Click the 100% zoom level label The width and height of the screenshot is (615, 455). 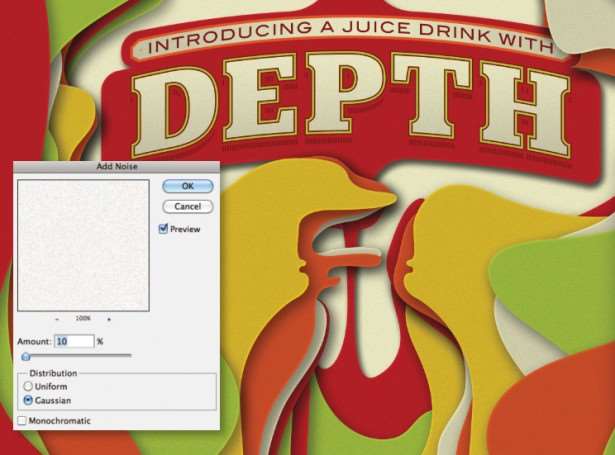click(83, 318)
